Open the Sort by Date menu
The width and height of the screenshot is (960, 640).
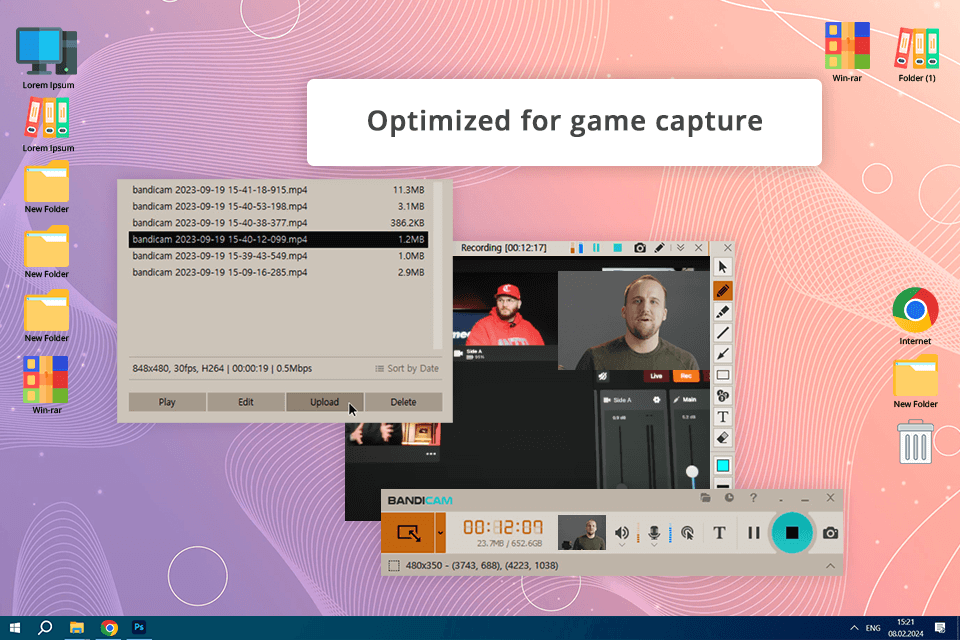tap(407, 368)
